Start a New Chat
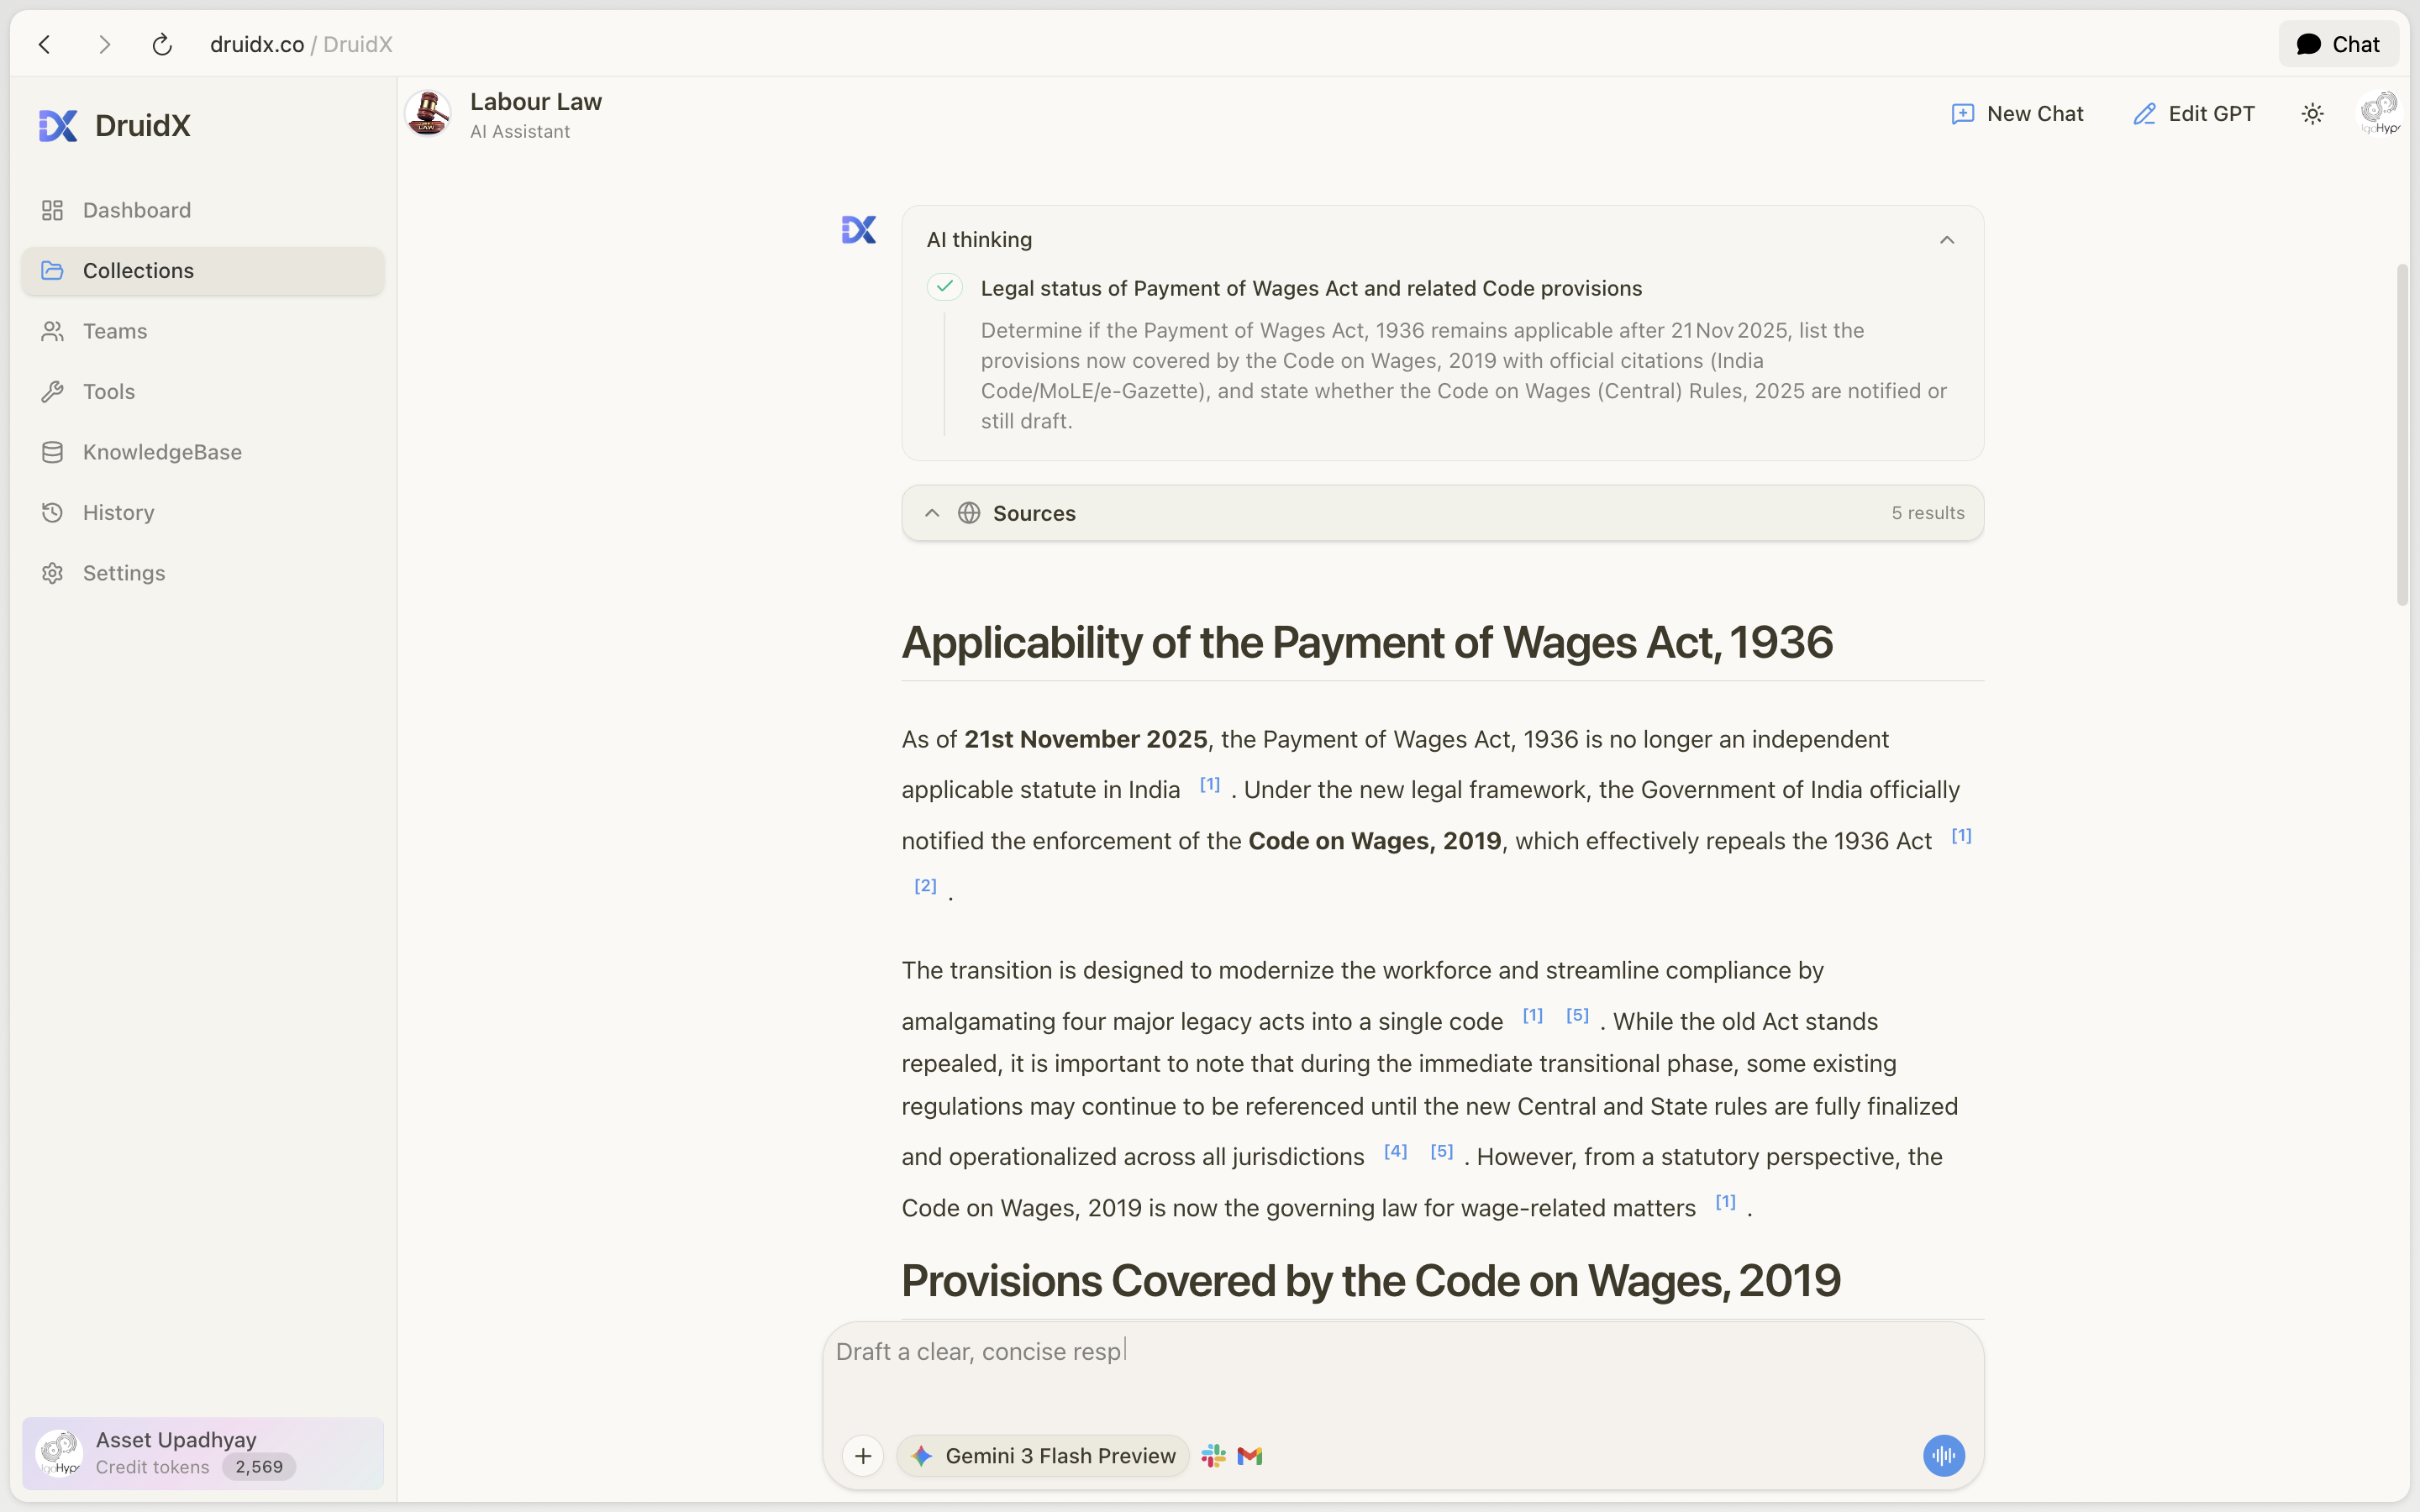Image resolution: width=2420 pixels, height=1512 pixels. coord(2017,114)
